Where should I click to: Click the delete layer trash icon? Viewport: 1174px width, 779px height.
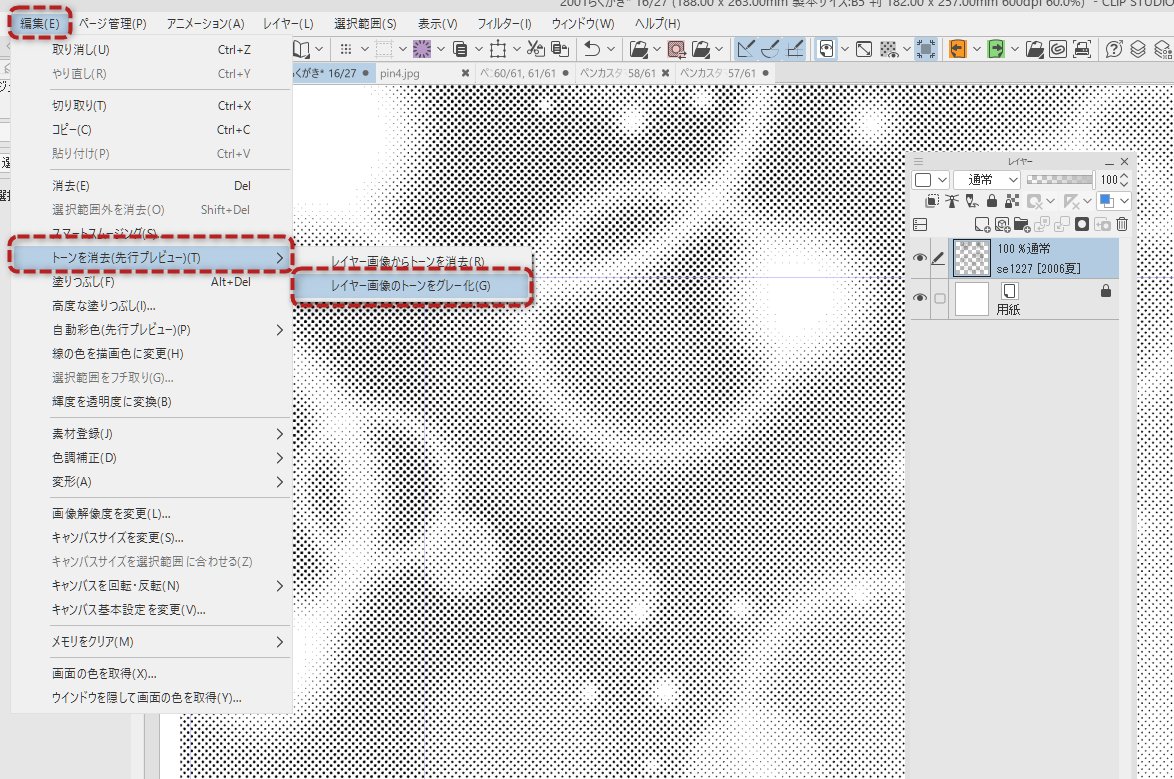tap(1122, 224)
